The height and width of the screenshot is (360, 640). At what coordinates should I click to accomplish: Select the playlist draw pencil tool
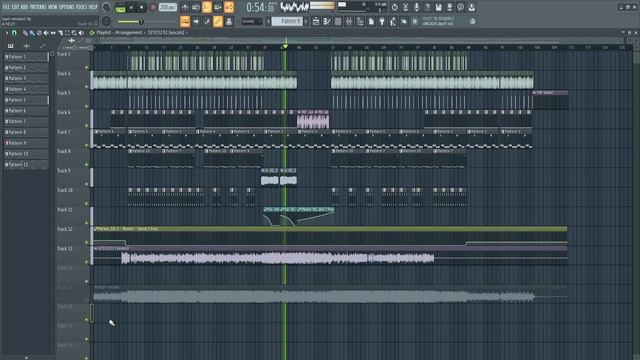point(25,33)
